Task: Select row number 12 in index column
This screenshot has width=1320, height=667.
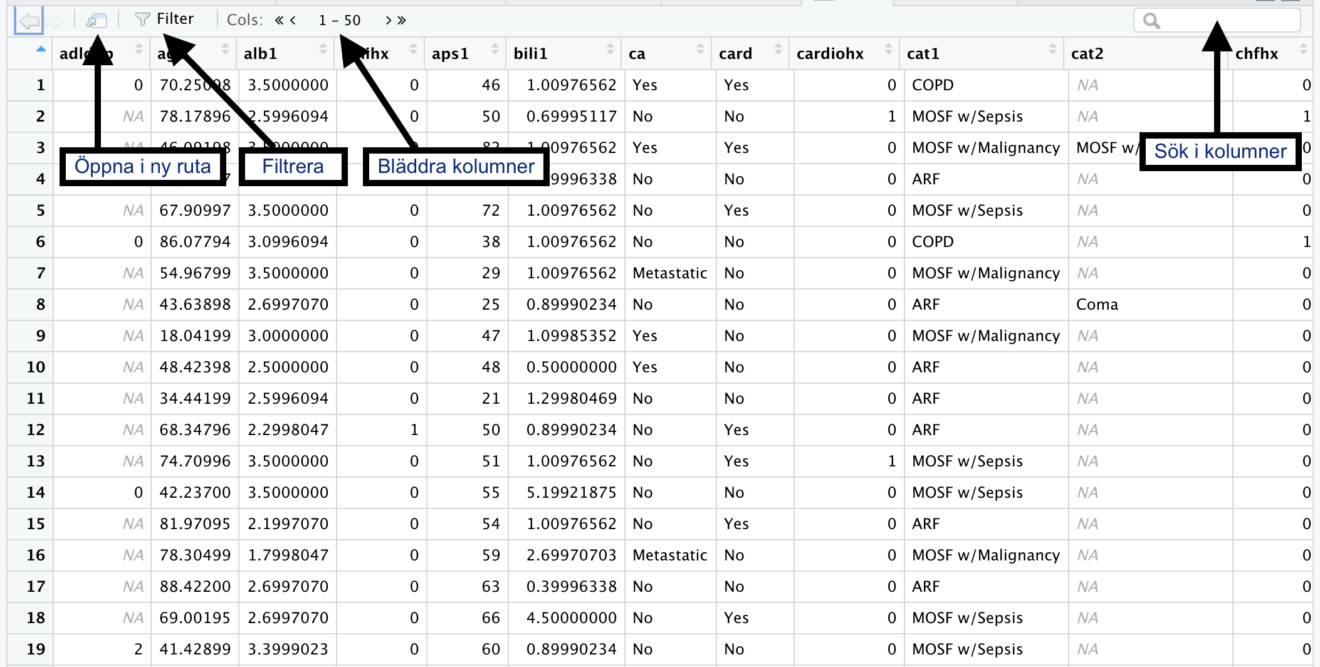Action: click(36, 430)
